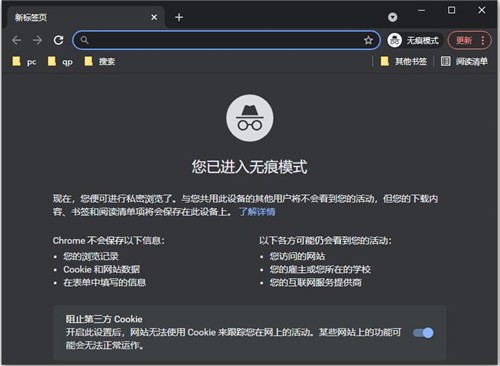This screenshot has width=500, height=366.
Task: Click the search magnifier icon in the address bar
Action: 84,40
